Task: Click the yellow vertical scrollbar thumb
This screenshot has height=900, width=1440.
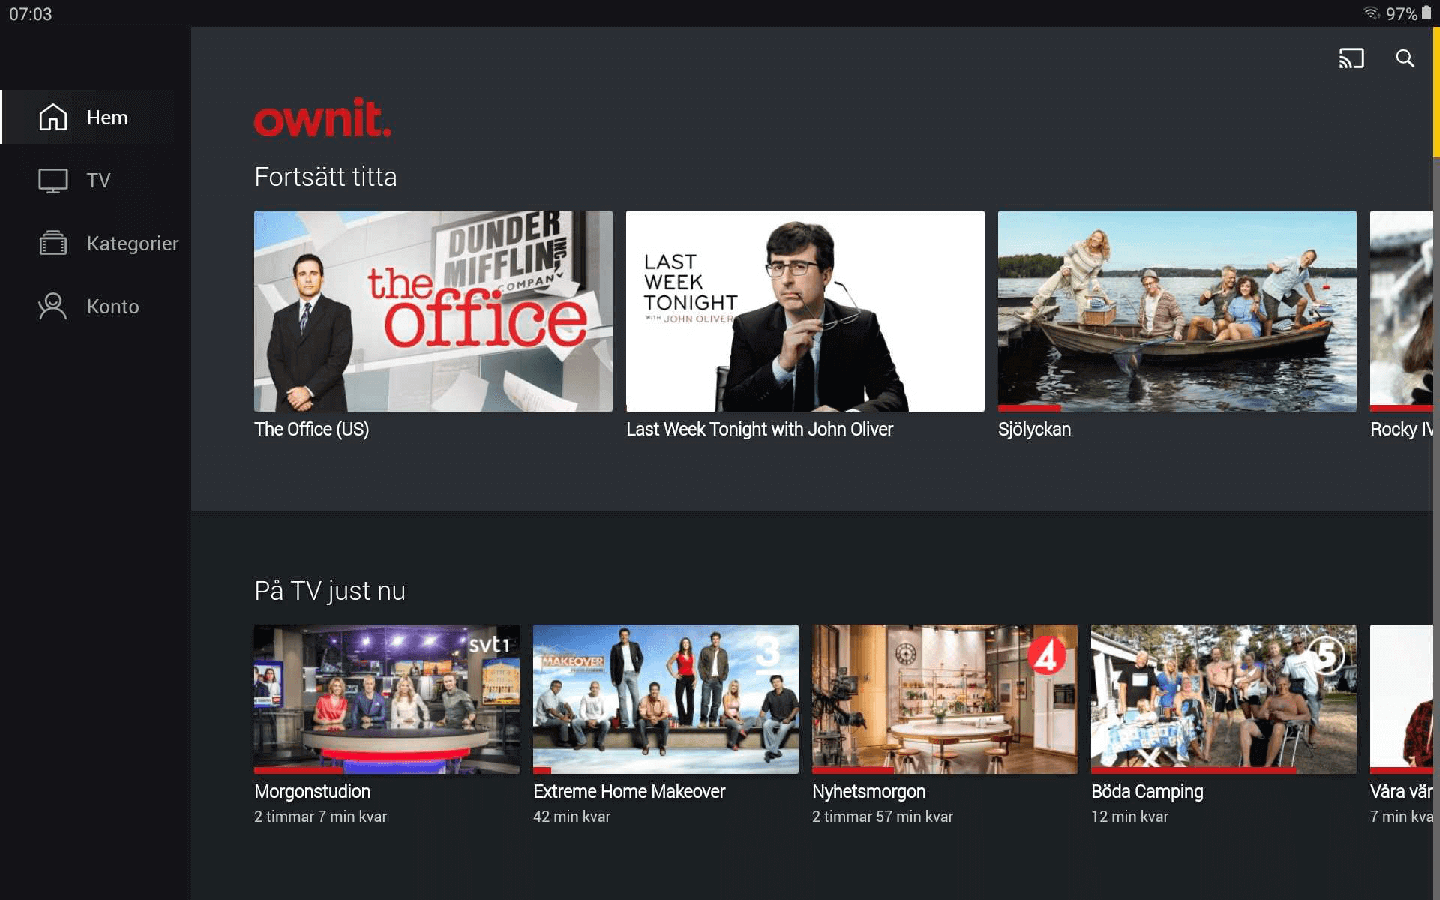Action: (x=1436, y=92)
